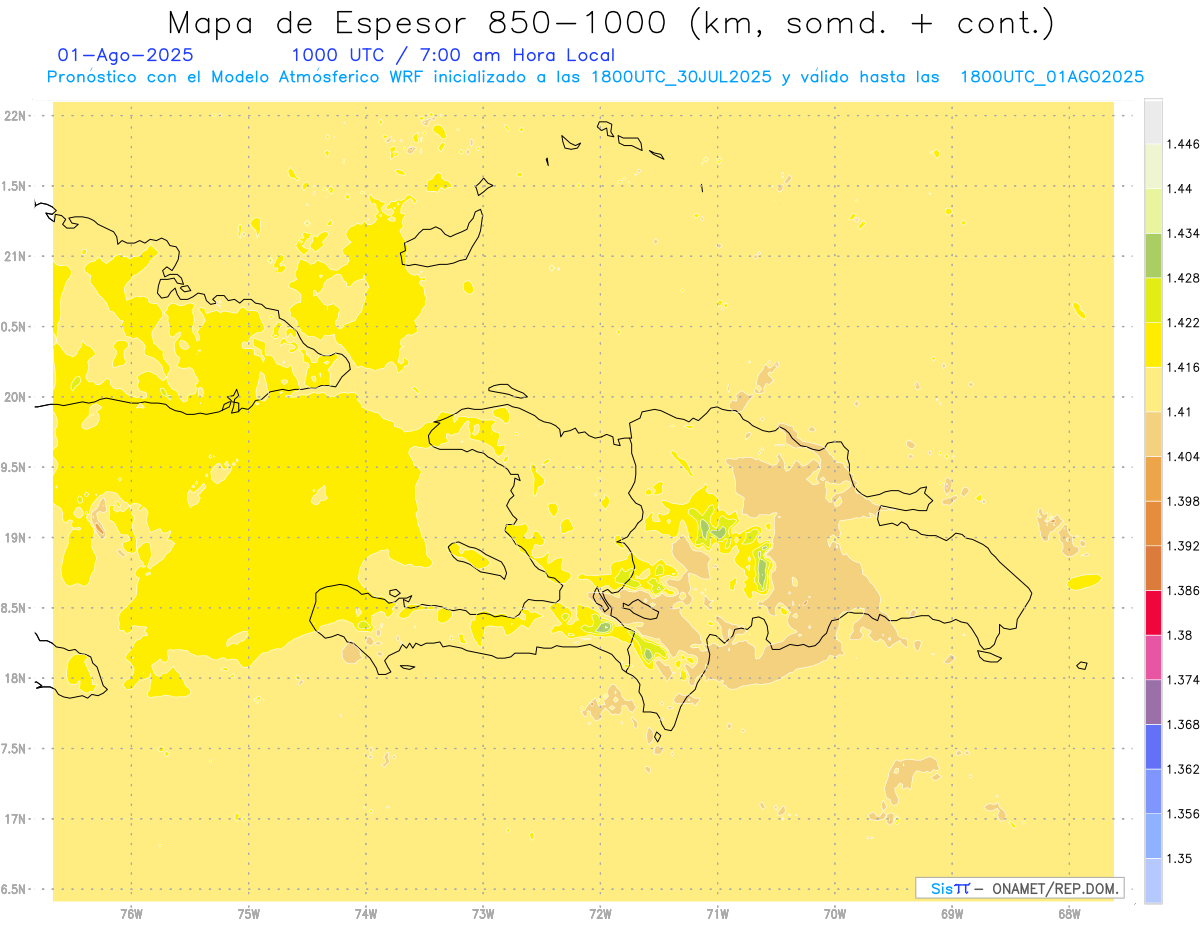
Task: Click the 70W longitude label
Action: click(834, 914)
